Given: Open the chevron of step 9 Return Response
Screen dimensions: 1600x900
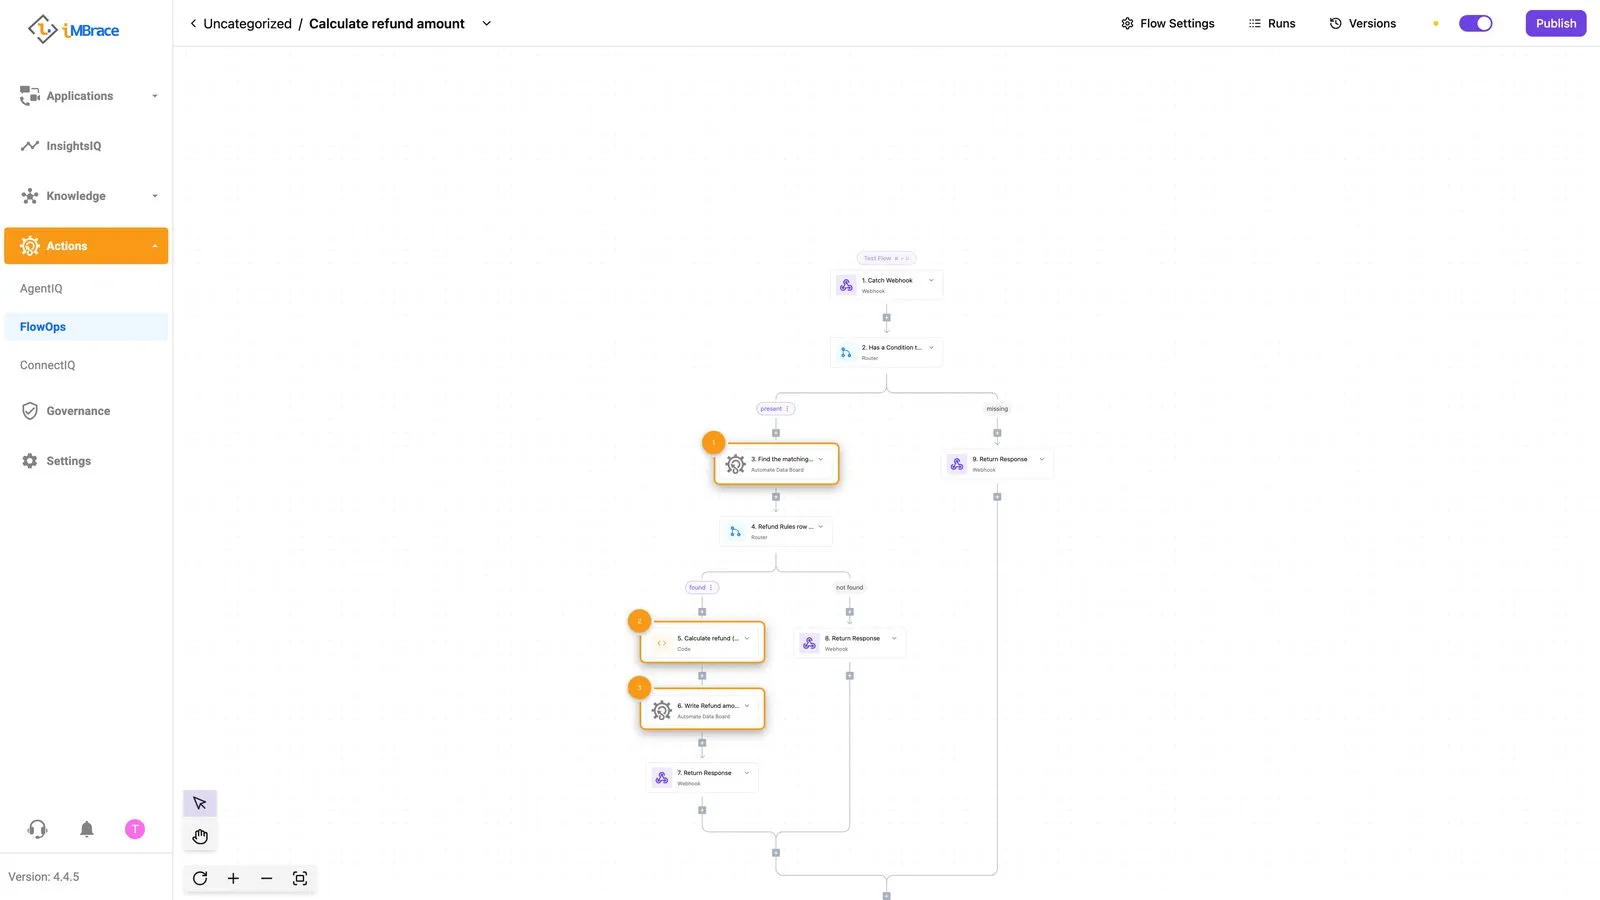Looking at the screenshot, I should (x=1042, y=459).
